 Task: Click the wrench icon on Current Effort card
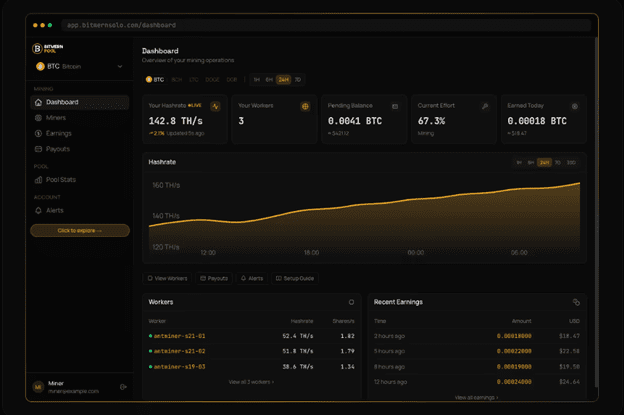point(485,106)
